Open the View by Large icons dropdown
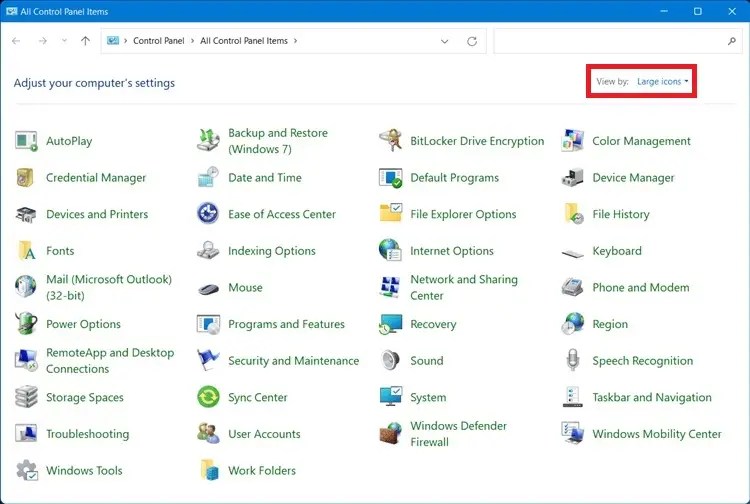Viewport: 750px width, 504px height. point(662,81)
